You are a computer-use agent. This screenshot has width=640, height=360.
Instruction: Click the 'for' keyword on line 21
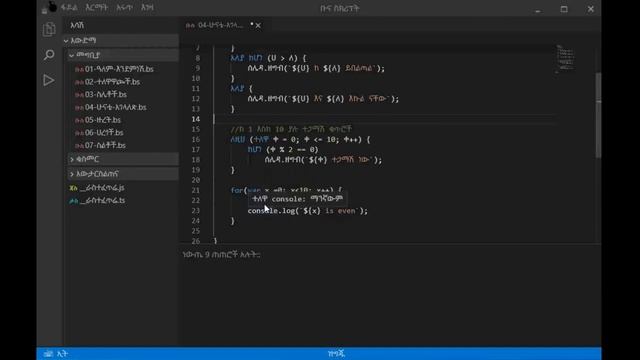pos(237,190)
